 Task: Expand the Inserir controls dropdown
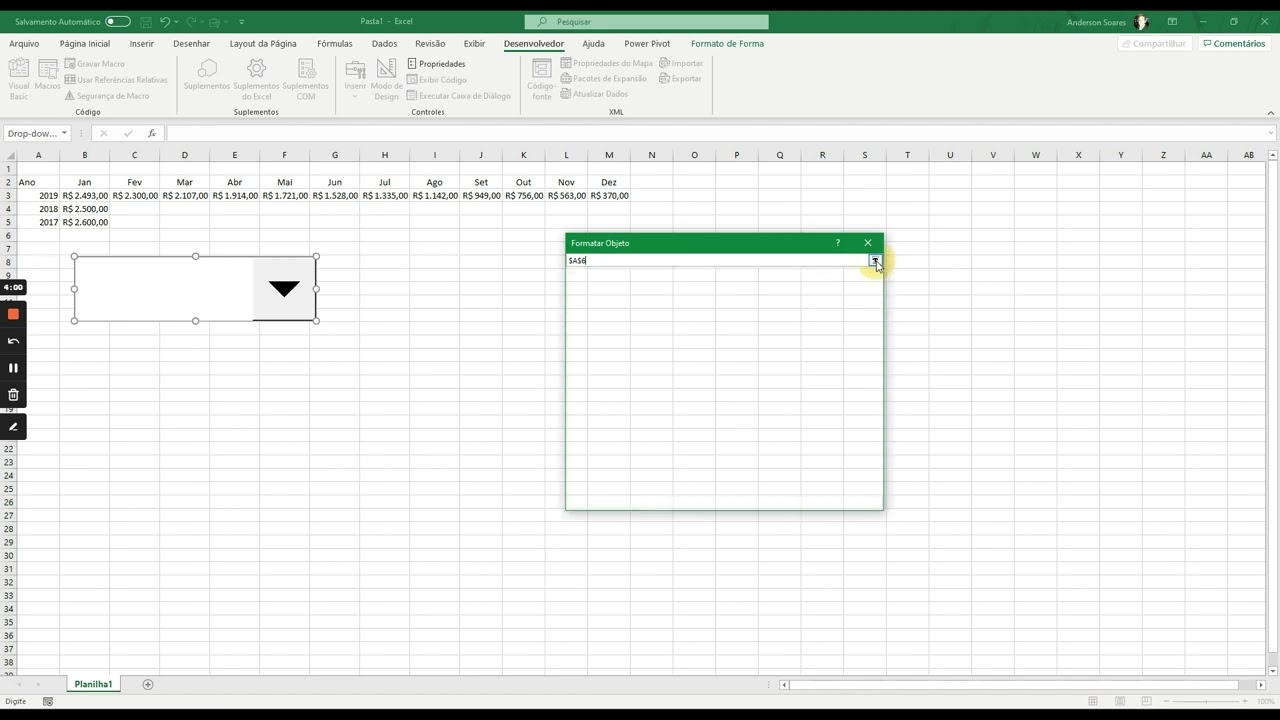[x=355, y=80]
